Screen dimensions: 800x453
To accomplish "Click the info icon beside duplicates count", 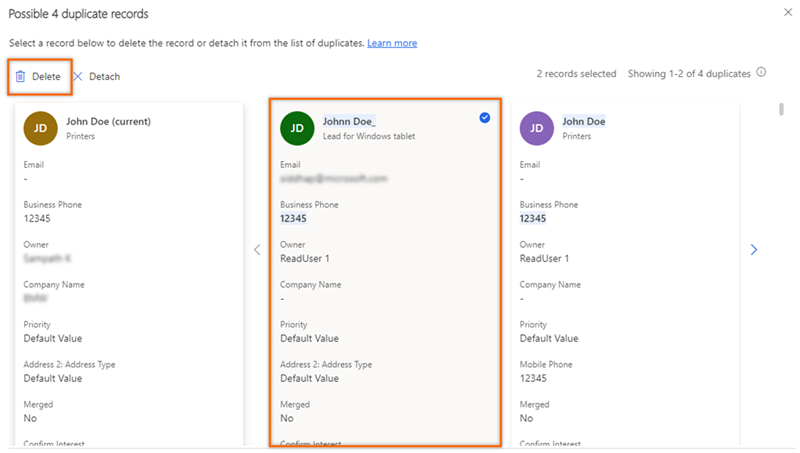I will (x=761, y=72).
